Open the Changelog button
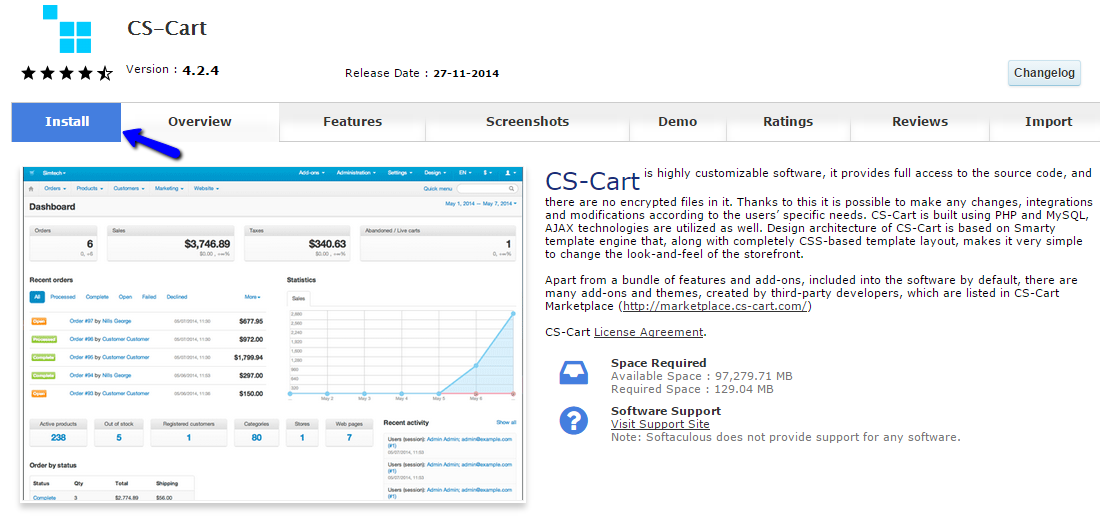1100x517 pixels. pyautogui.click(x=1044, y=73)
